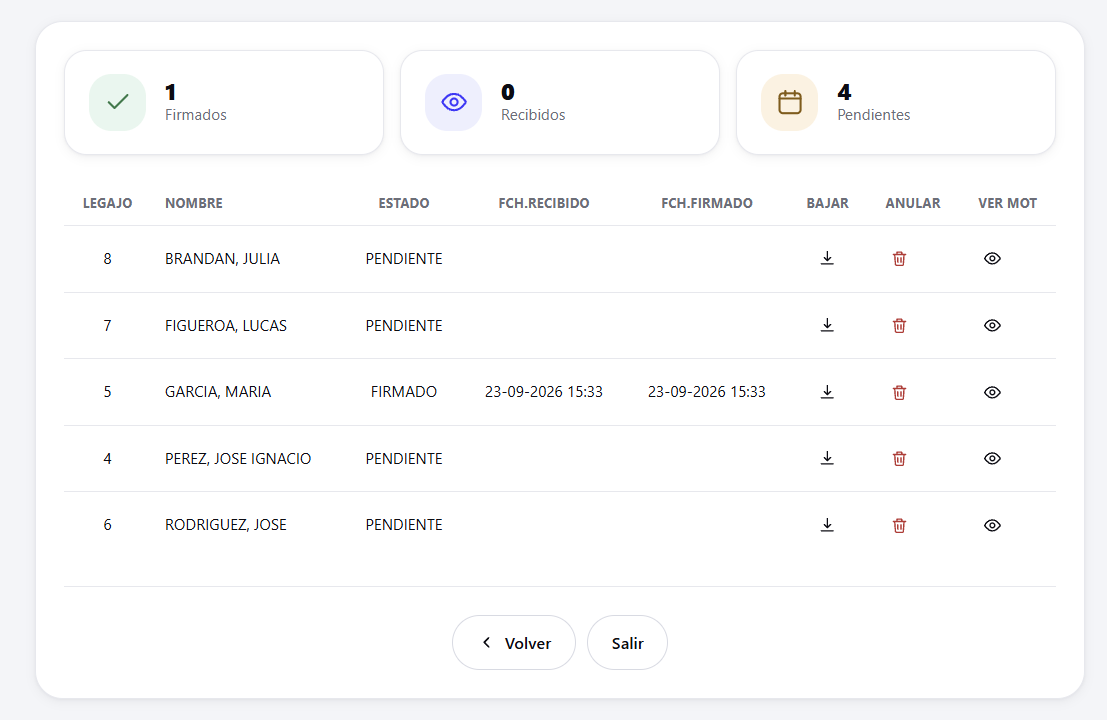
Task: Click the blue eye Recibidos icon
Action: tap(453, 102)
